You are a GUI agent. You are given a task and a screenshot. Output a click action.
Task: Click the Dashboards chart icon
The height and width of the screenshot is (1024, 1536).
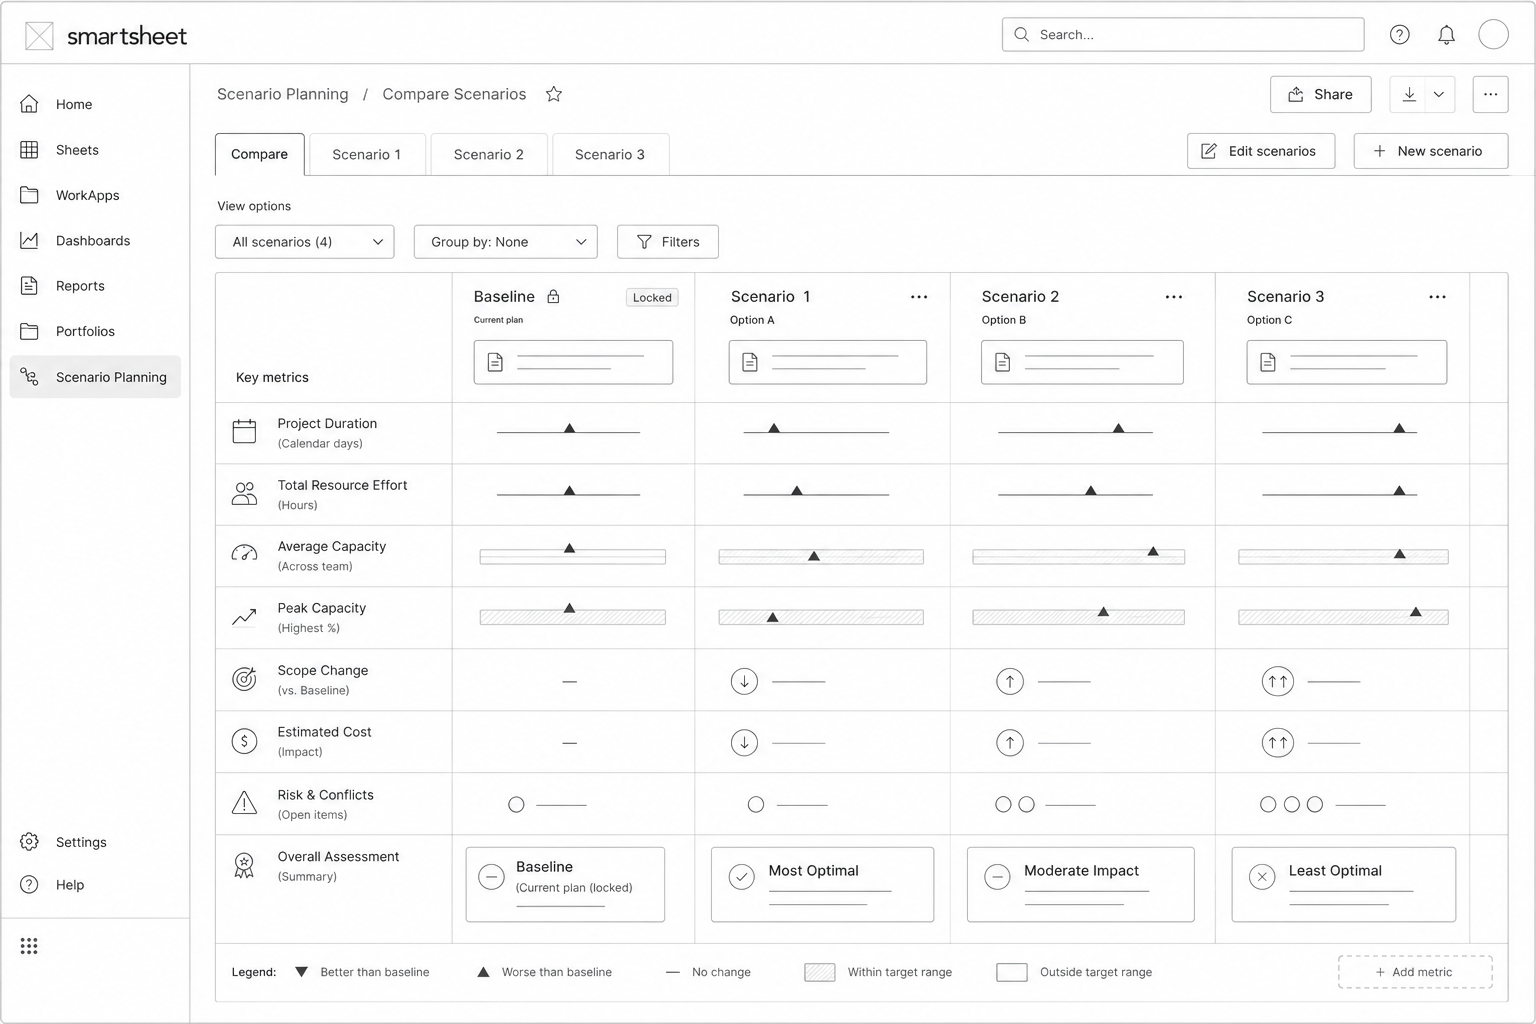click(30, 240)
